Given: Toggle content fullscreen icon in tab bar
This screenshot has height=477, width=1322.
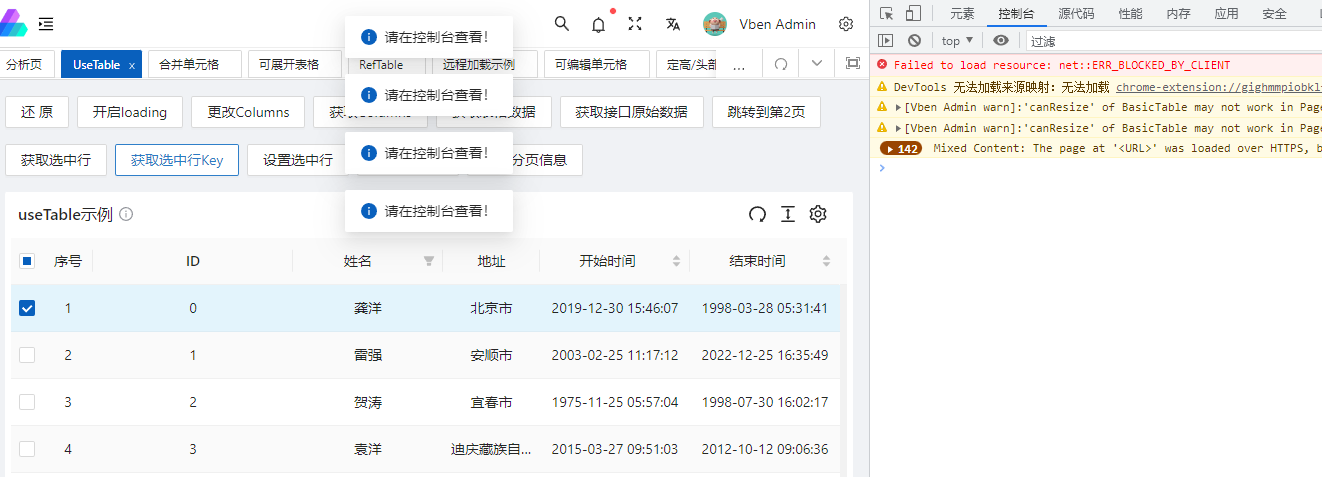Looking at the screenshot, I should pos(852,63).
